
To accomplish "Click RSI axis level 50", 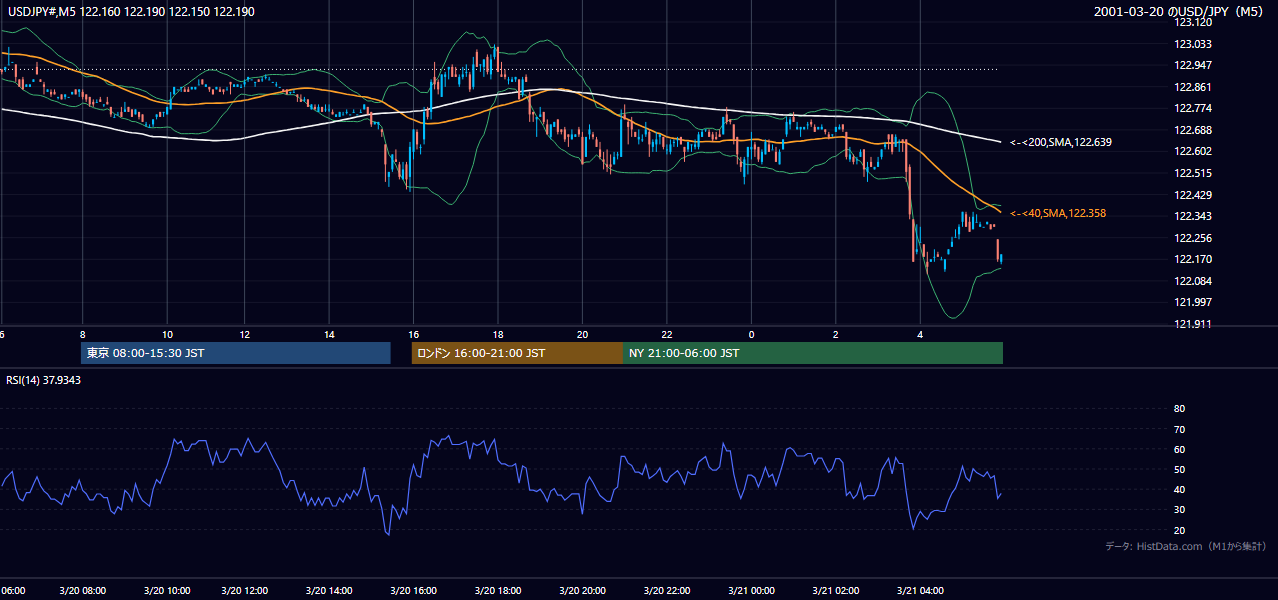I will pos(1179,469).
